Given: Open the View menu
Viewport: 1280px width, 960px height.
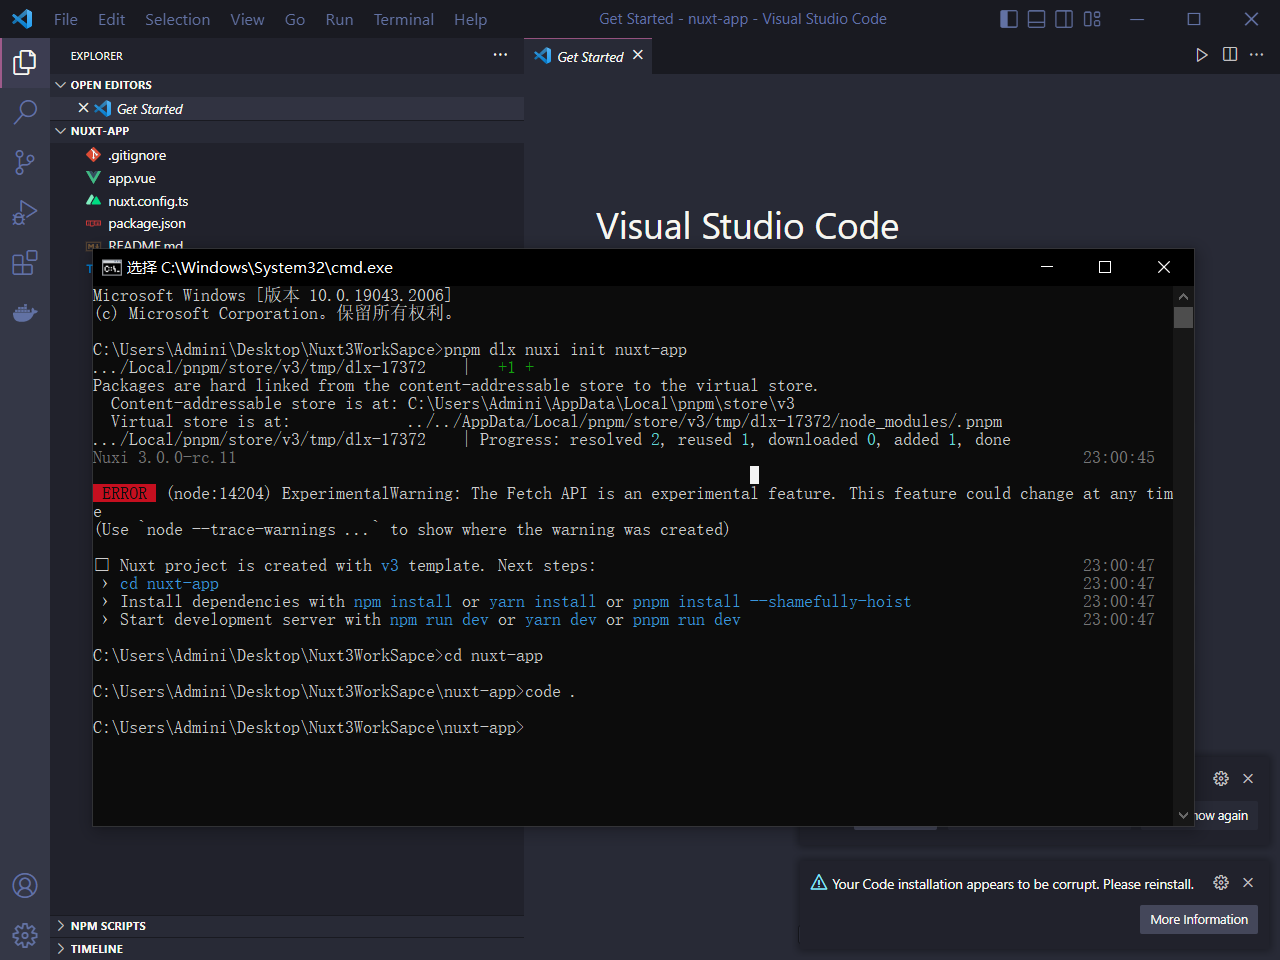Looking at the screenshot, I should click(248, 19).
